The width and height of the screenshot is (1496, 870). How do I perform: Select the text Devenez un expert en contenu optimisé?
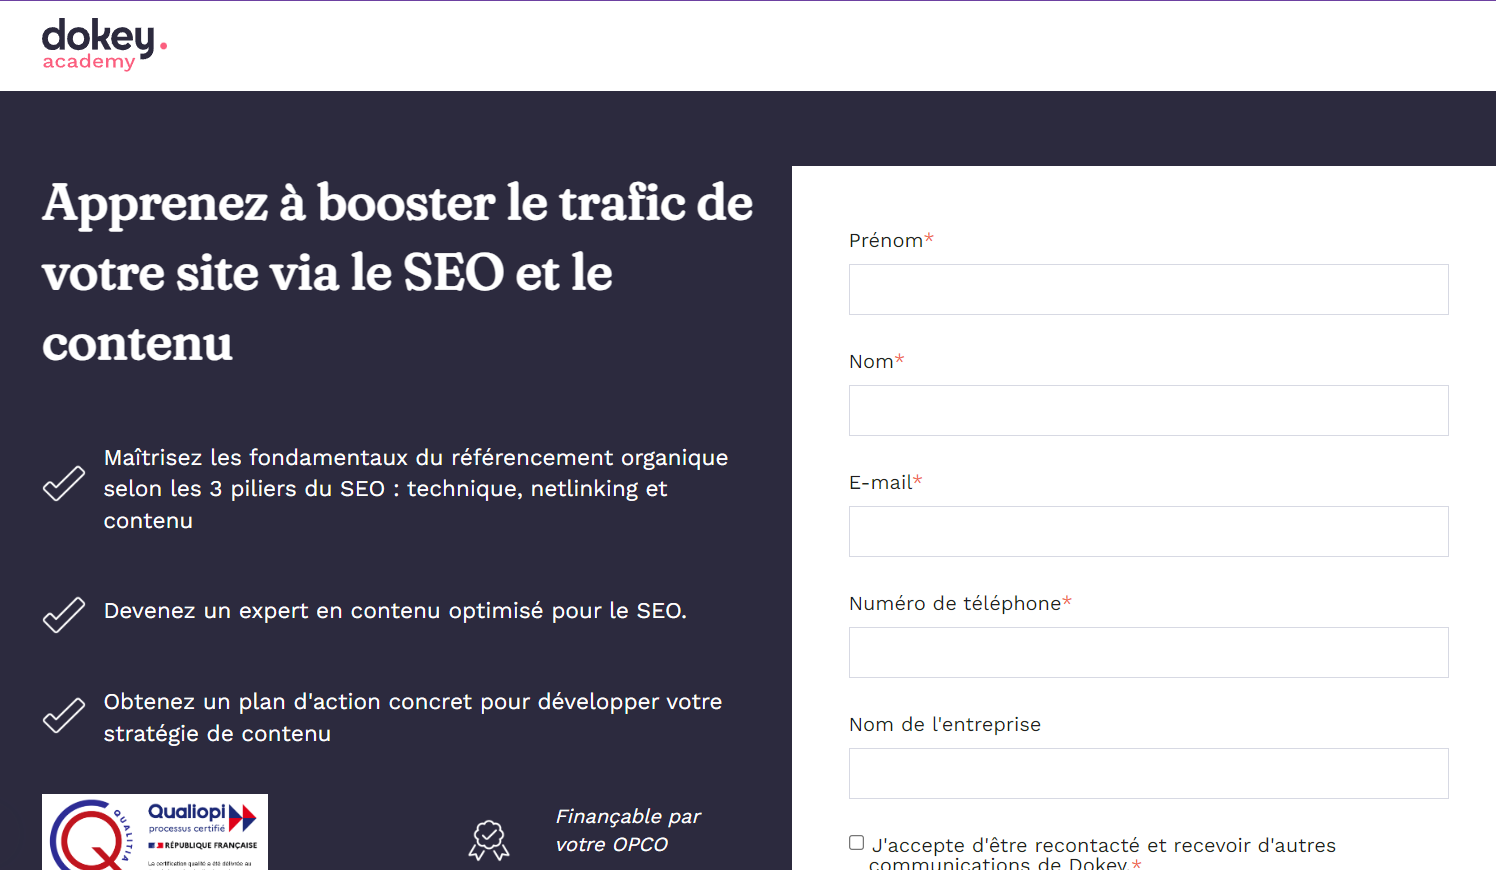point(395,611)
